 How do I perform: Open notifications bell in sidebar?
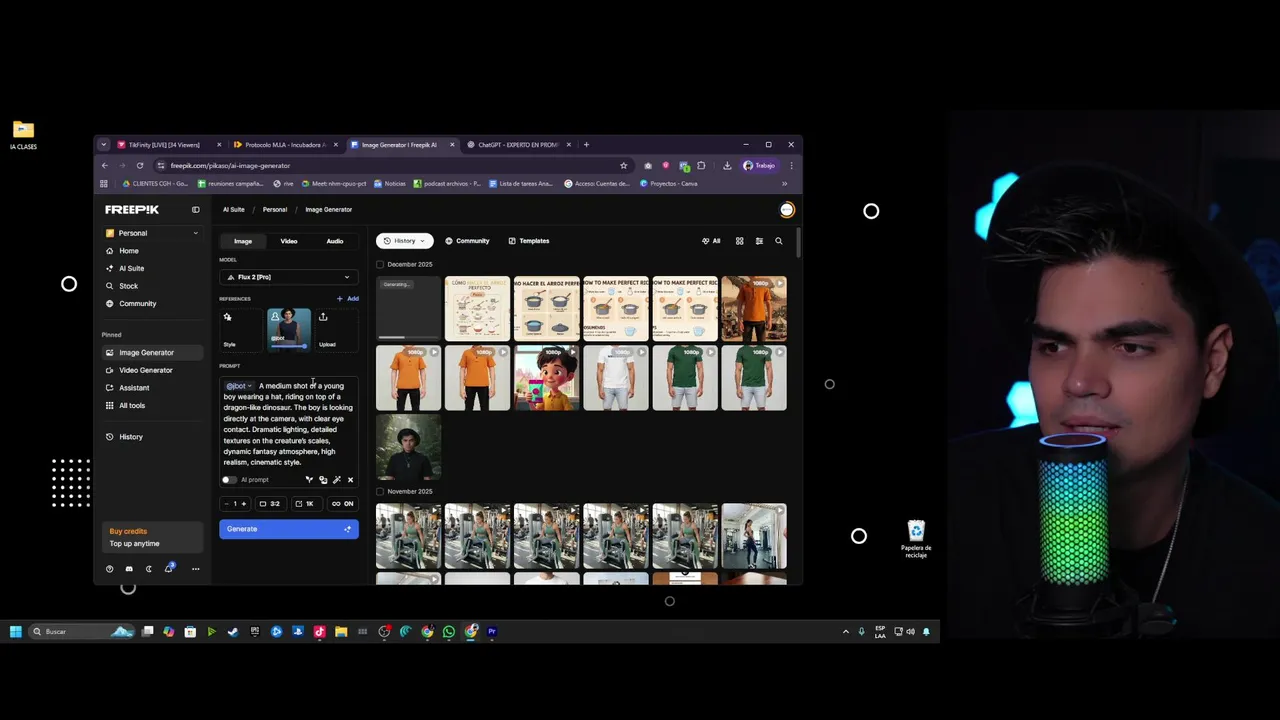pos(169,569)
